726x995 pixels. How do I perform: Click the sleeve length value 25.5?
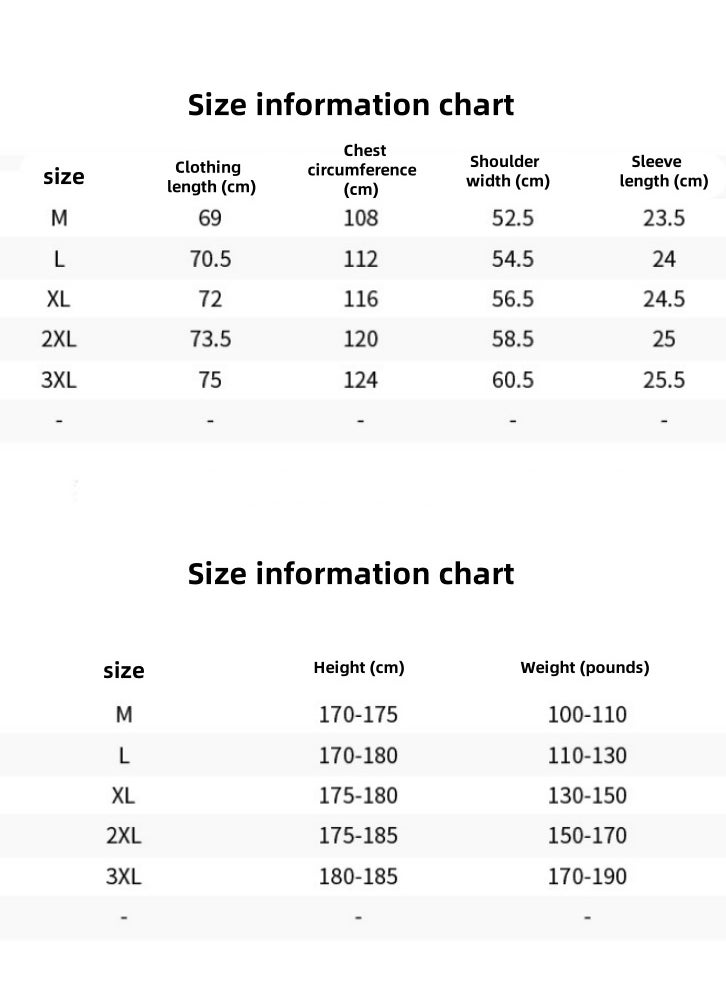click(664, 379)
